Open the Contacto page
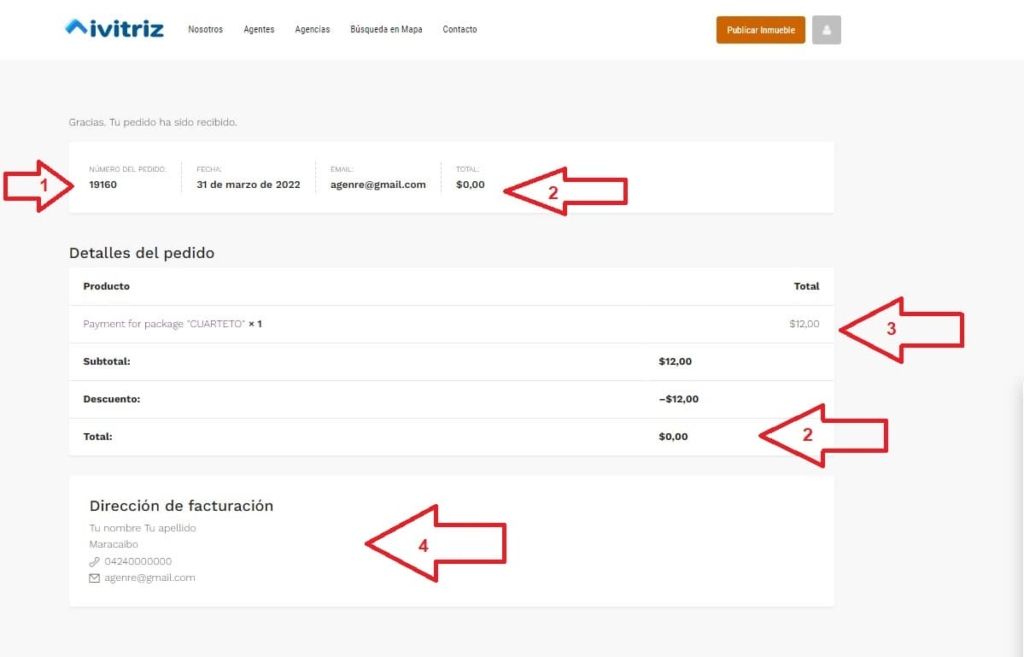Image resolution: width=1024 pixels, height=657 pixels. point(460,30)
